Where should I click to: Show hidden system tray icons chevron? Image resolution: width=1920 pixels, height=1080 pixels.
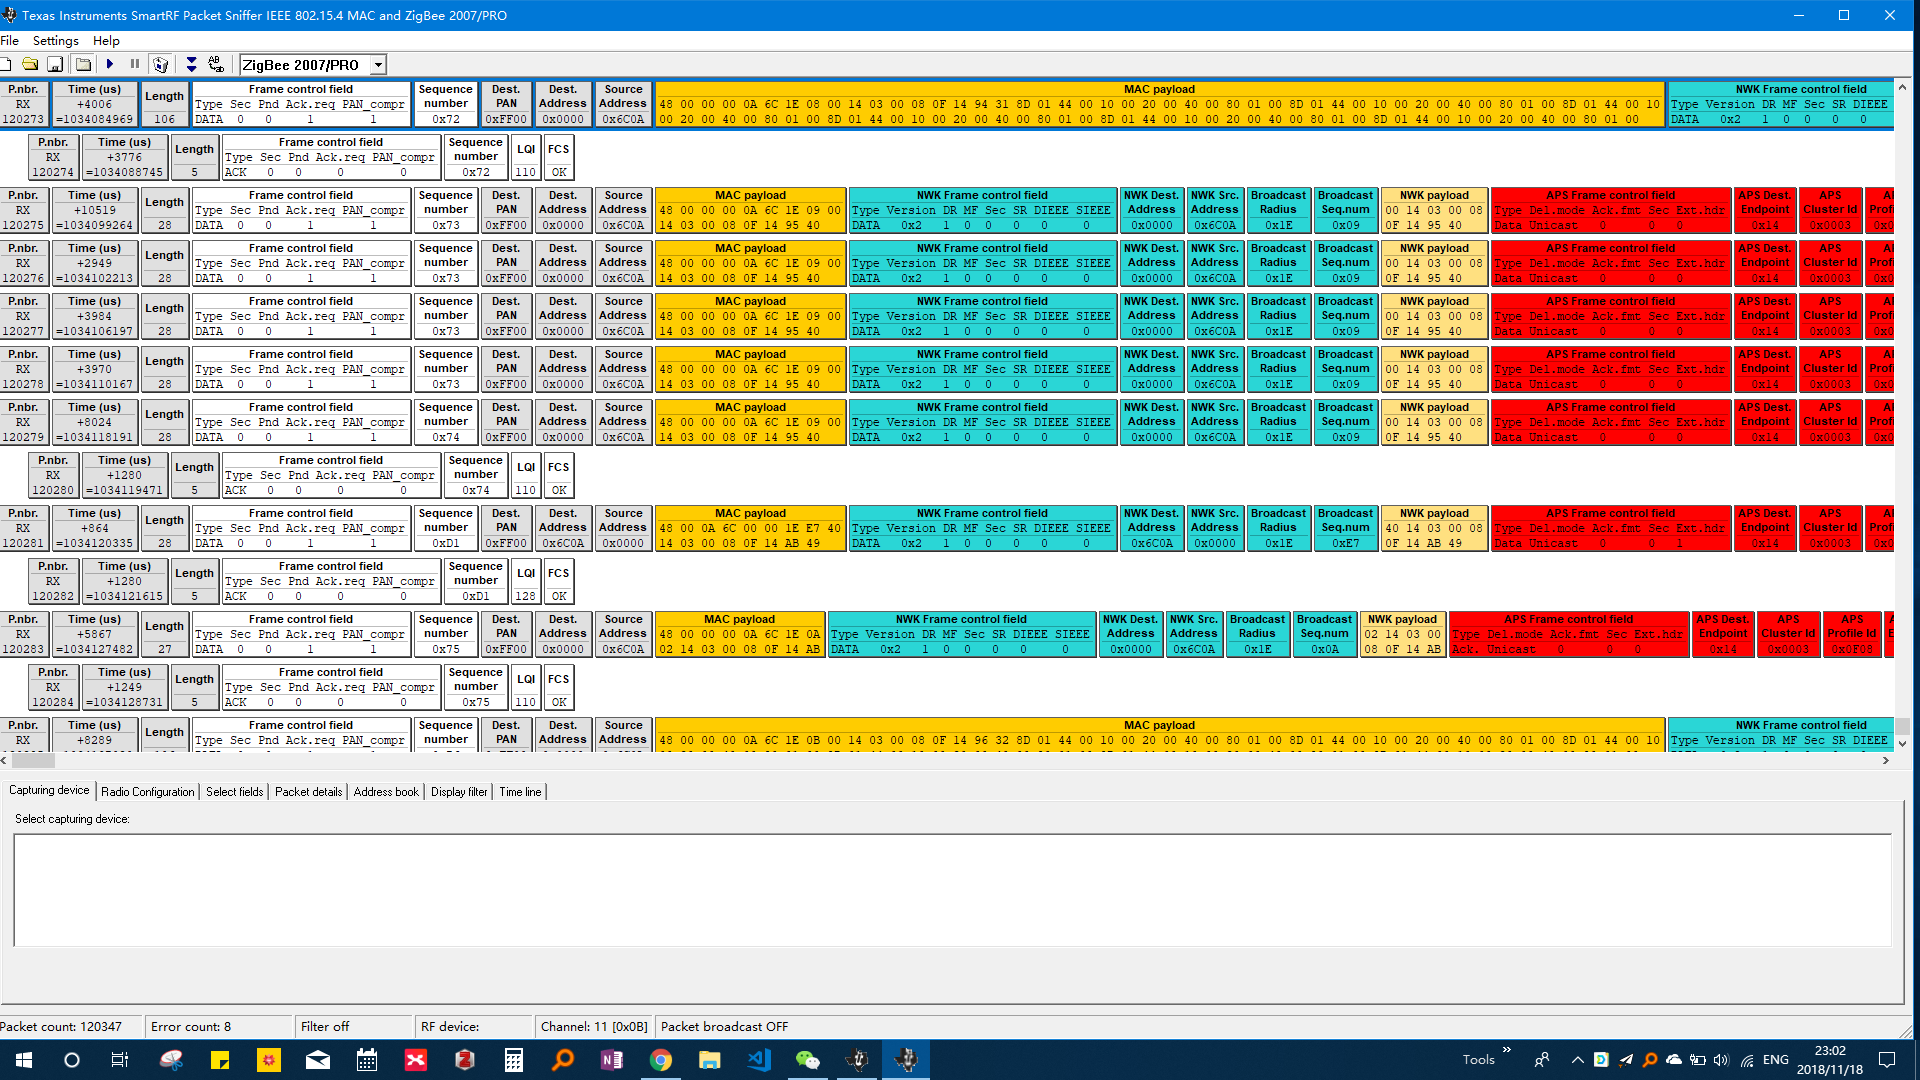(1577, 1060)
